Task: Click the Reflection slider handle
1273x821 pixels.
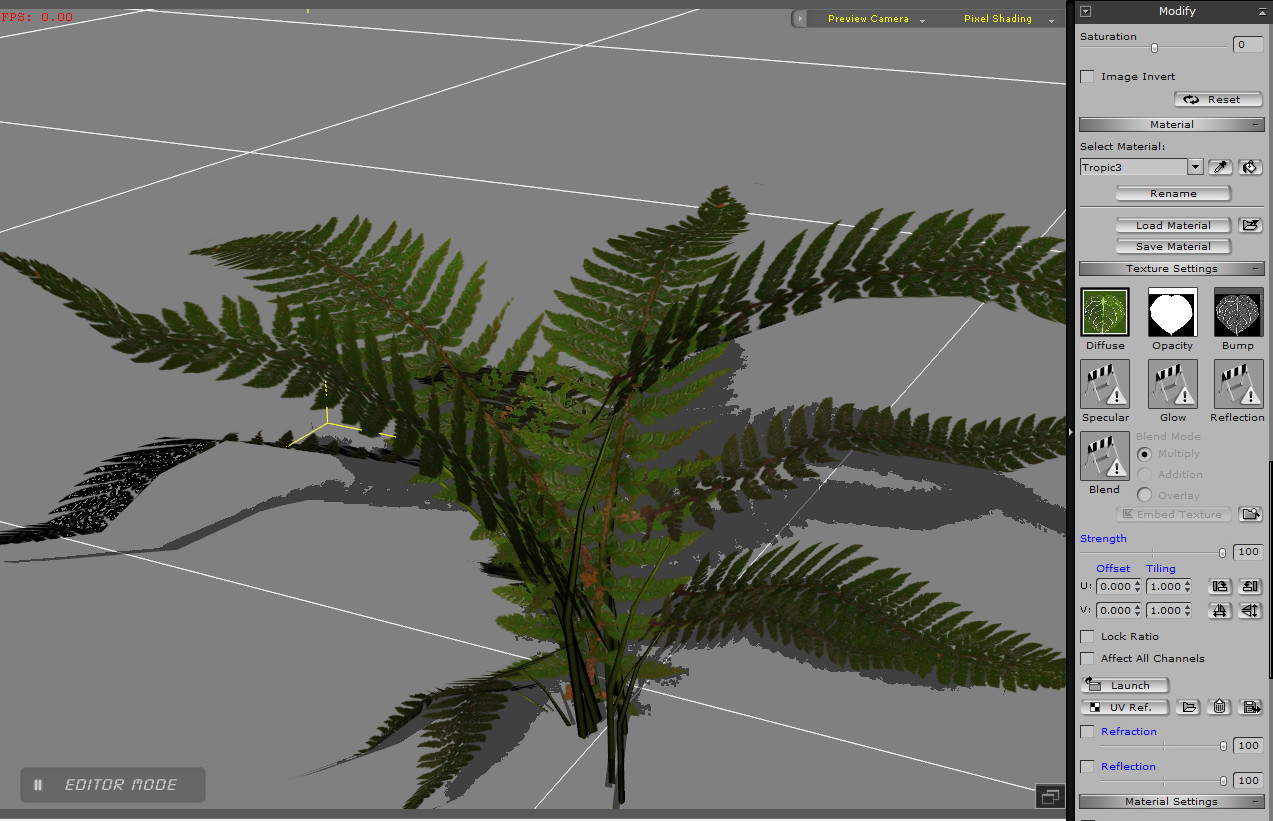Action: (x=1223, y=780)
